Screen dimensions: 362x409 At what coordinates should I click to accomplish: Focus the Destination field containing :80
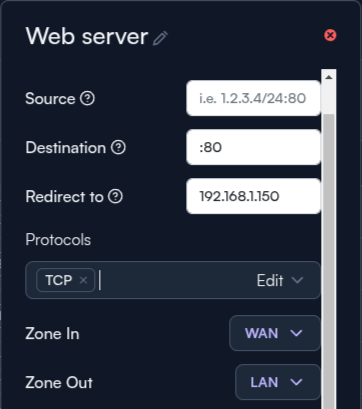pos(253,147)
